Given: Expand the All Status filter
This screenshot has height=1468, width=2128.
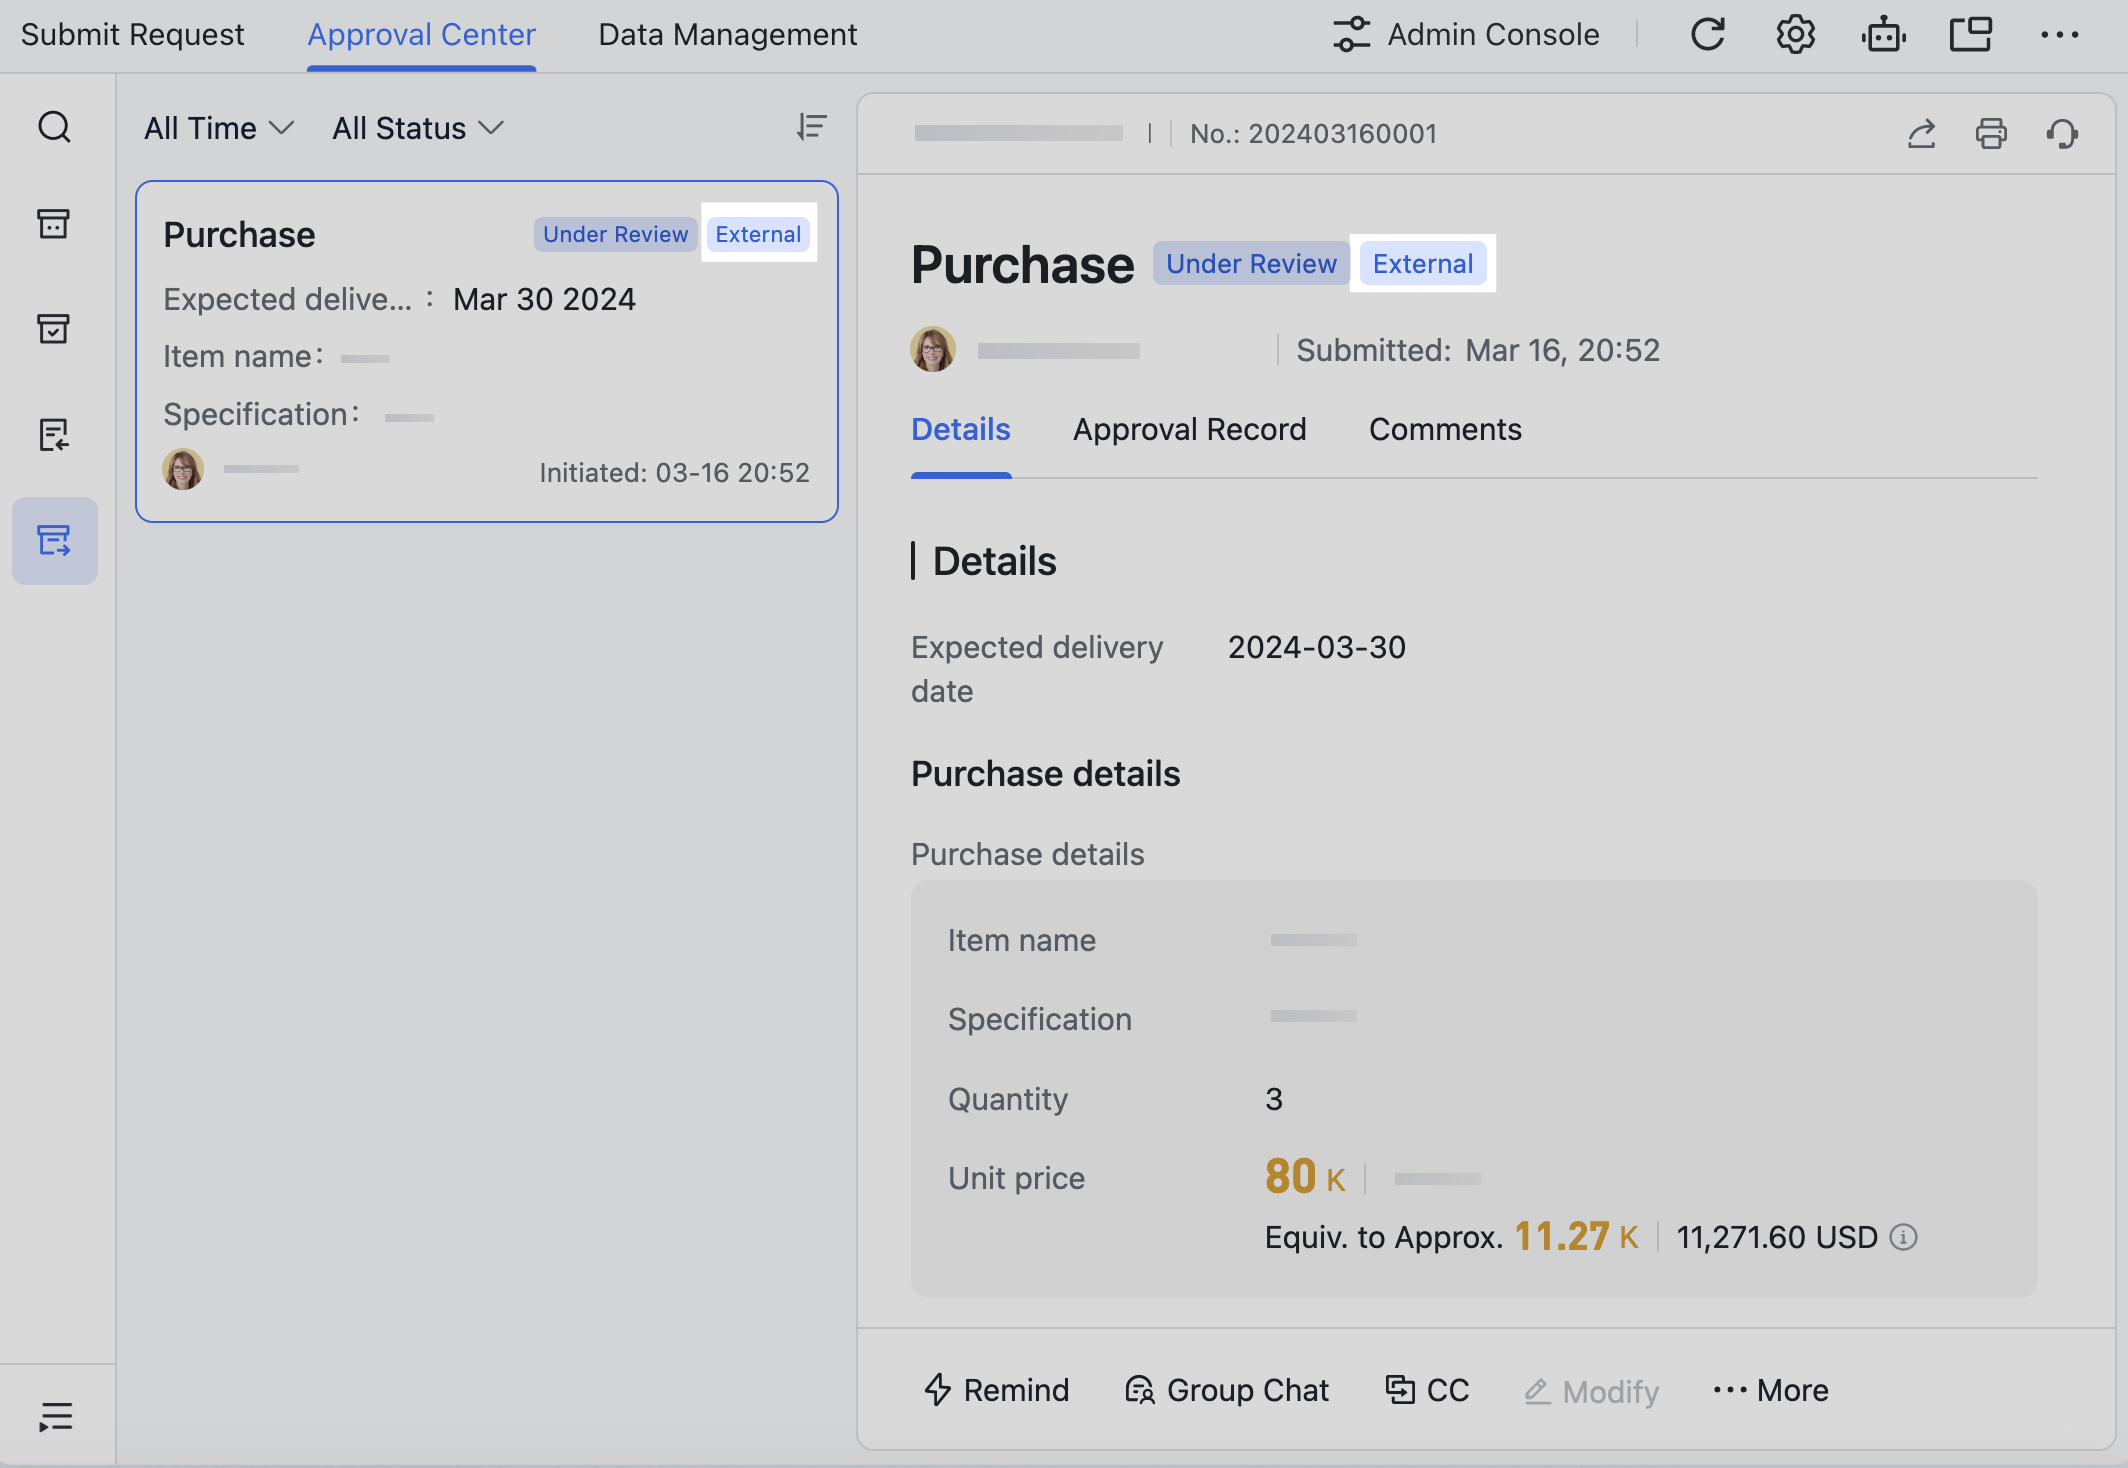Looking at the screenshot, I should pos(416,127).
